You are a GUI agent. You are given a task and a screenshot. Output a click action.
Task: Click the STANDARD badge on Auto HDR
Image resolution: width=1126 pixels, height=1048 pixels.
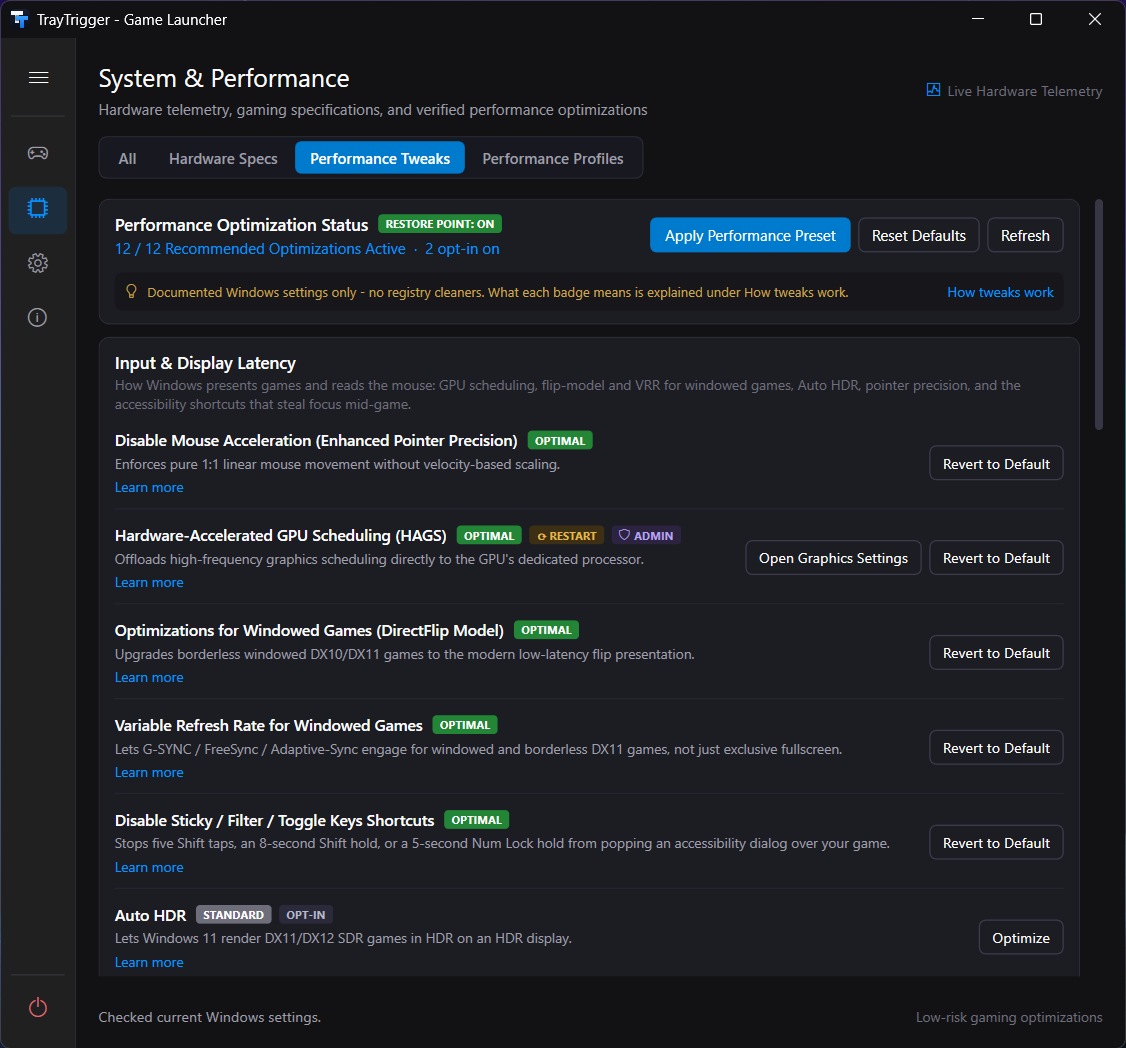click(x=233, y=914)
